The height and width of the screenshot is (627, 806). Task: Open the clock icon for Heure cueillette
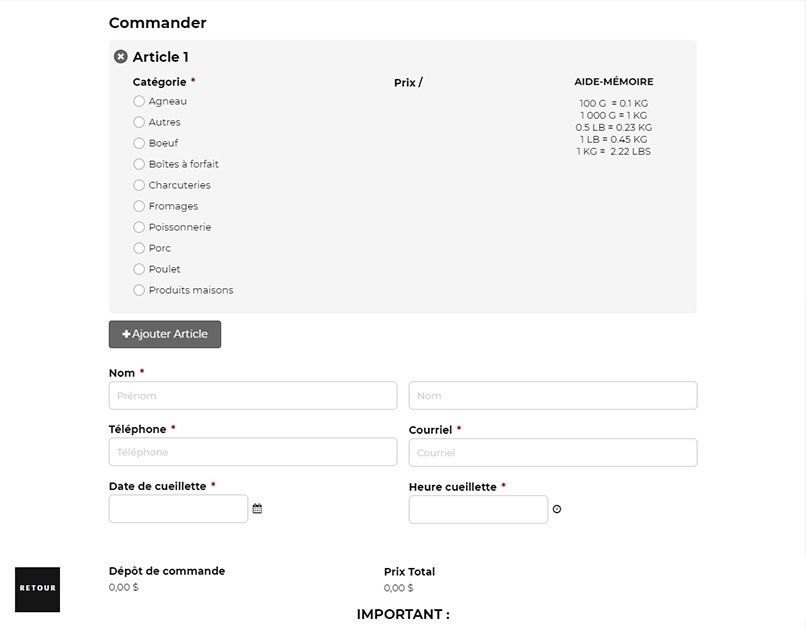coord(557,509)
